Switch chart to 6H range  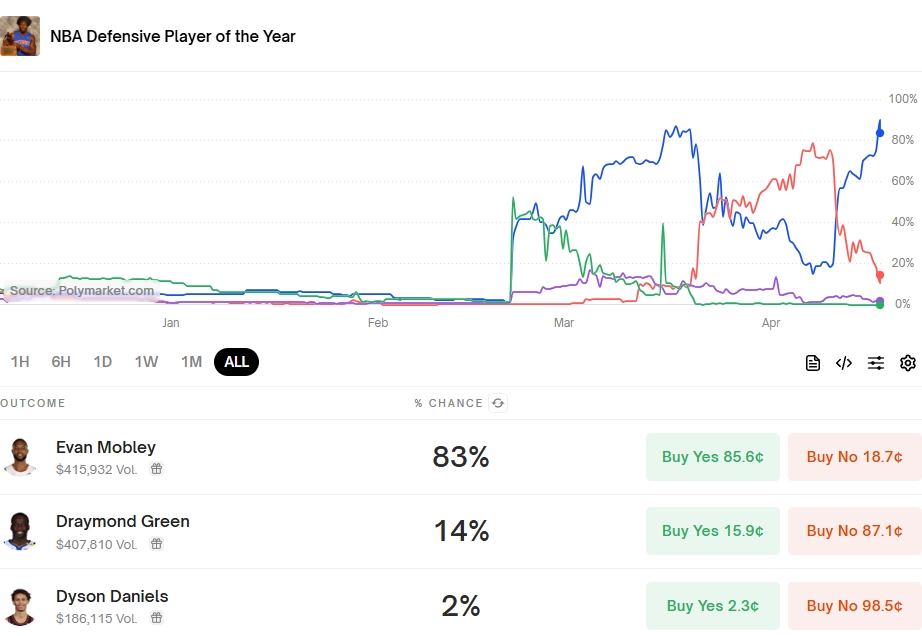[x=61, y=362]
